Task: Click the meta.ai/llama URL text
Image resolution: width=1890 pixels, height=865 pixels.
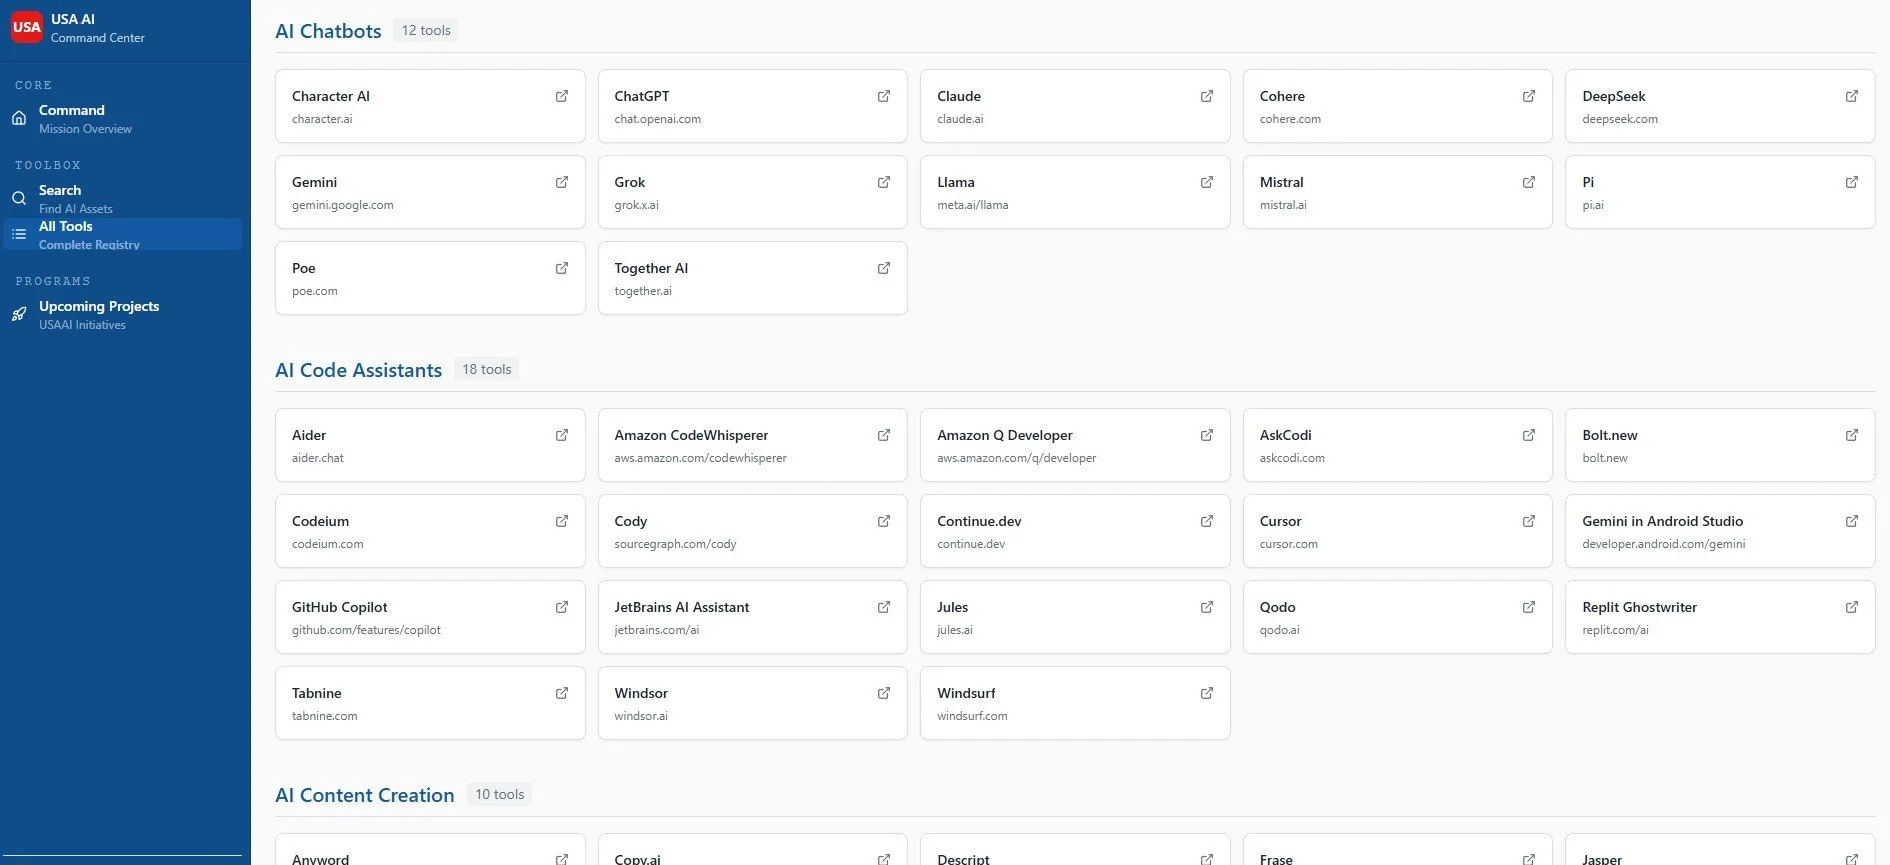Action: 972,205
